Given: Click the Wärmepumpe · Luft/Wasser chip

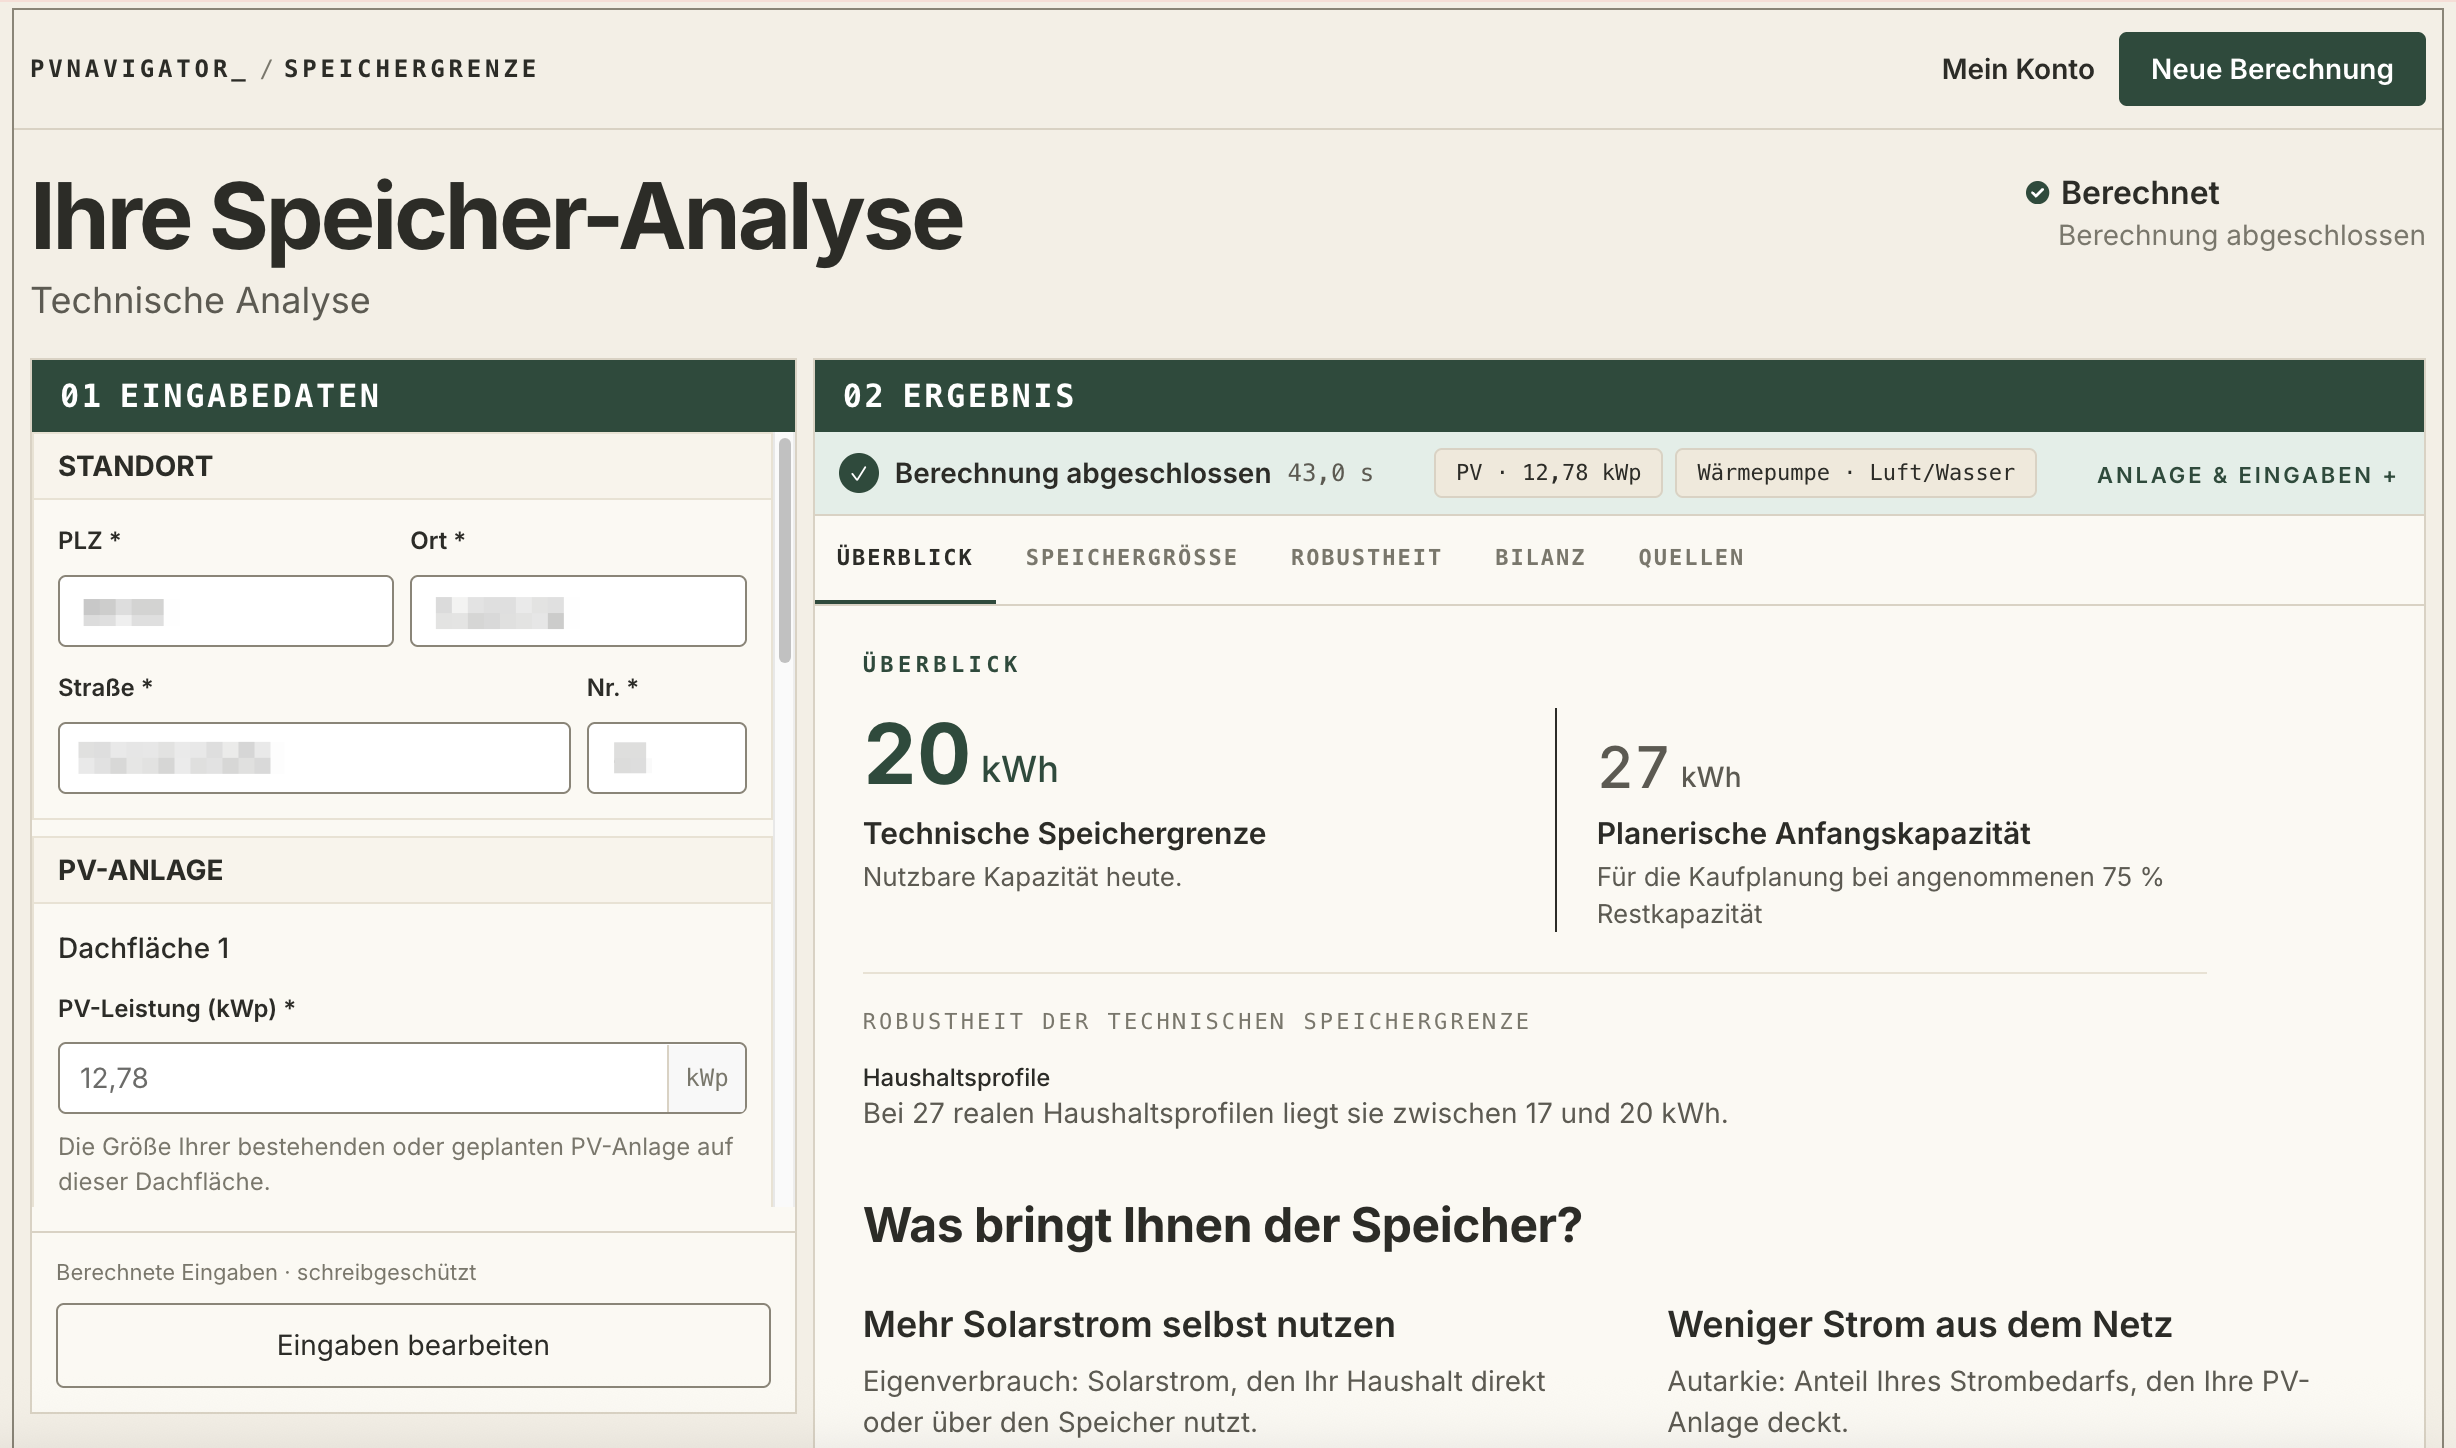Looking at the screenshot, I should 1856,473.
